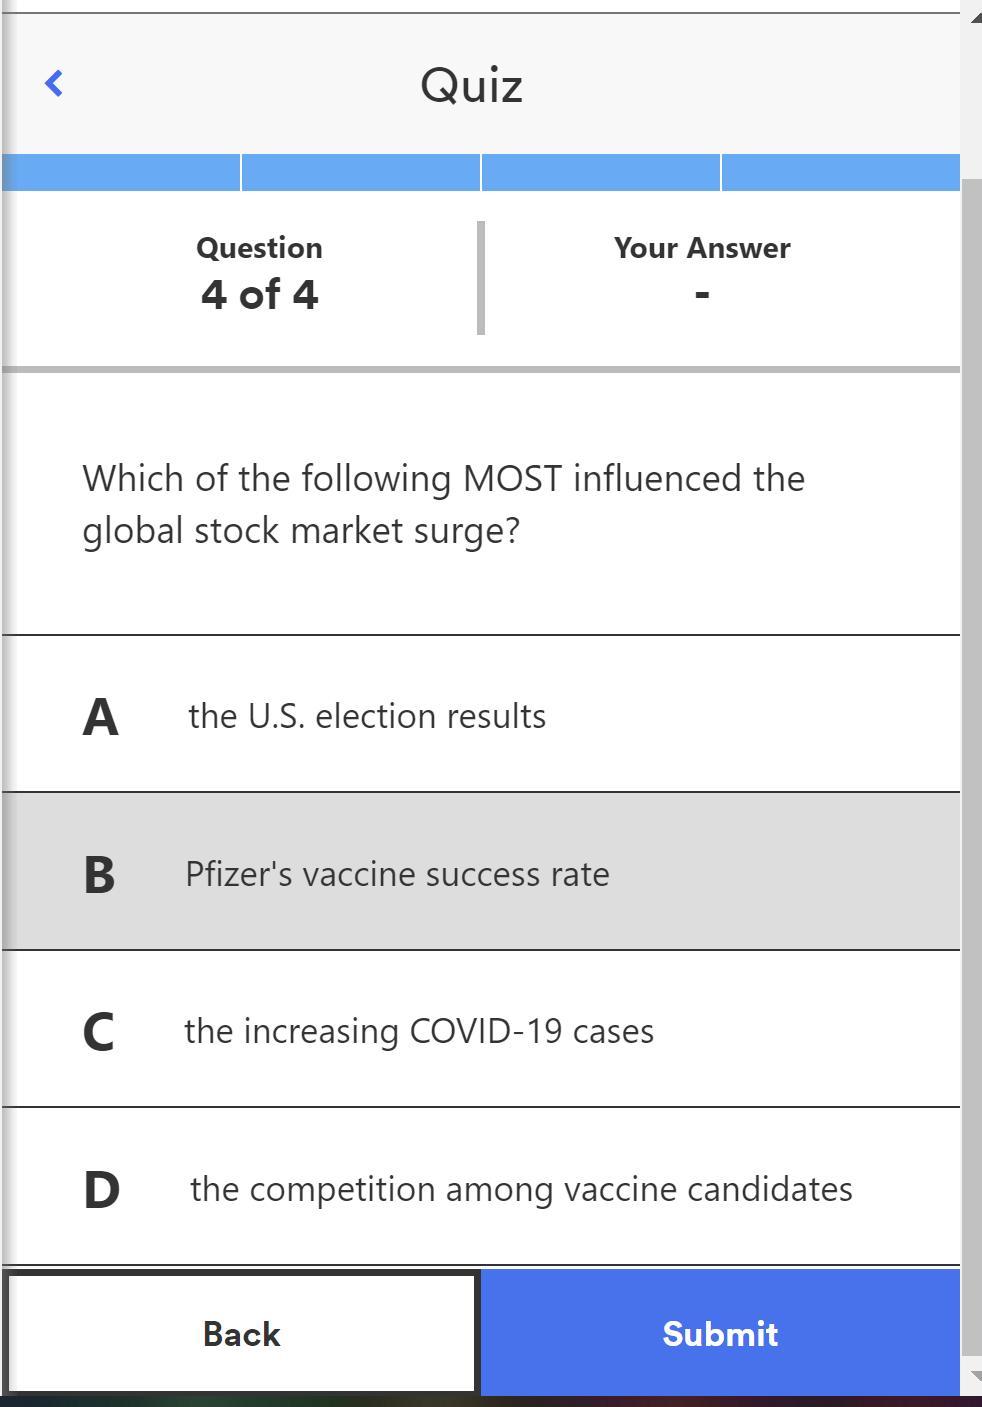Click the letter A option marker

(100, 716)
